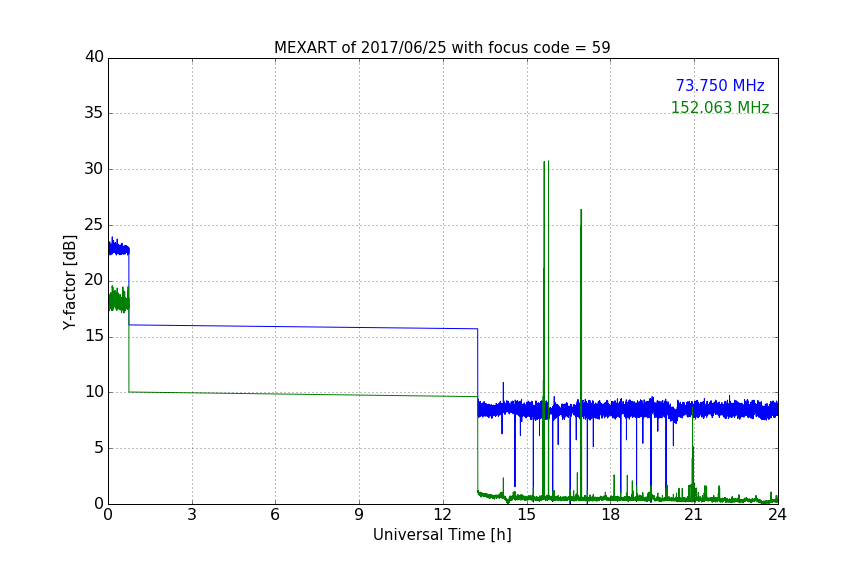Screen dimensions: 864x576
Task: Click the 'Y-factor [dB]' axis label
Action: (x=69, y=282)
